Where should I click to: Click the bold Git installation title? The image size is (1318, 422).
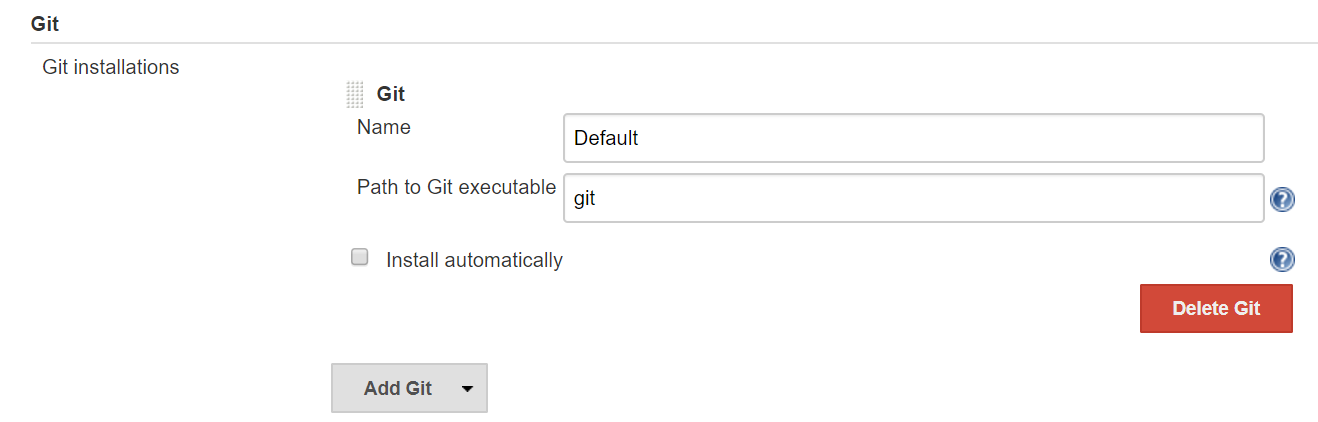tap(390, 95)
